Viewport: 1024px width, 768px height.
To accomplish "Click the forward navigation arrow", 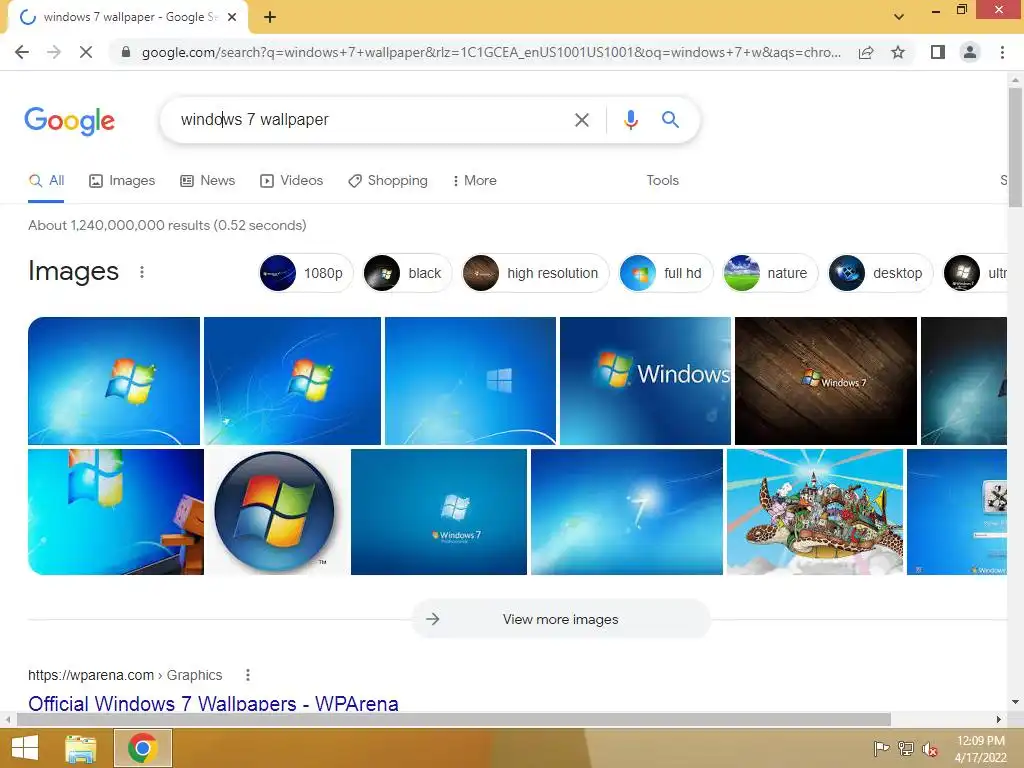I will click(x=54, y=52).
